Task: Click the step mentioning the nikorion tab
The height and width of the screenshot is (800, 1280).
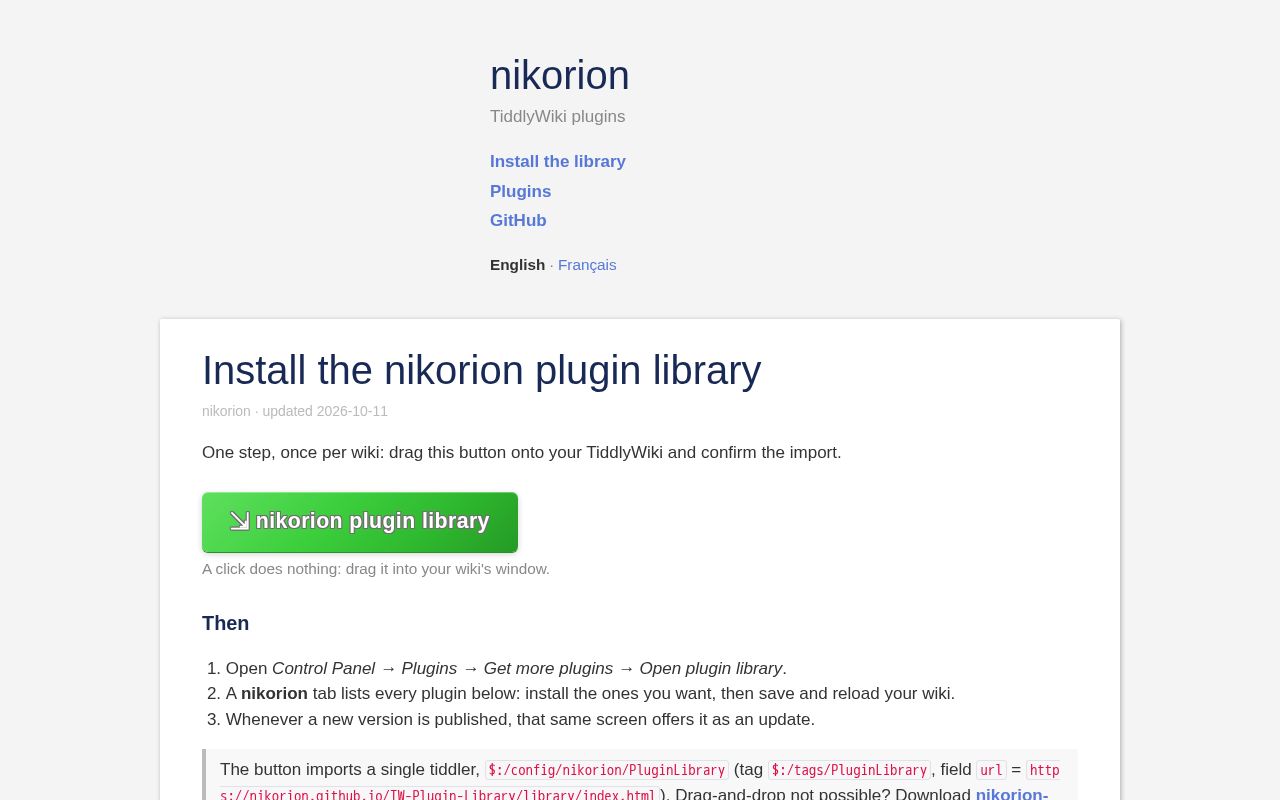Action: tap(590, 694)
